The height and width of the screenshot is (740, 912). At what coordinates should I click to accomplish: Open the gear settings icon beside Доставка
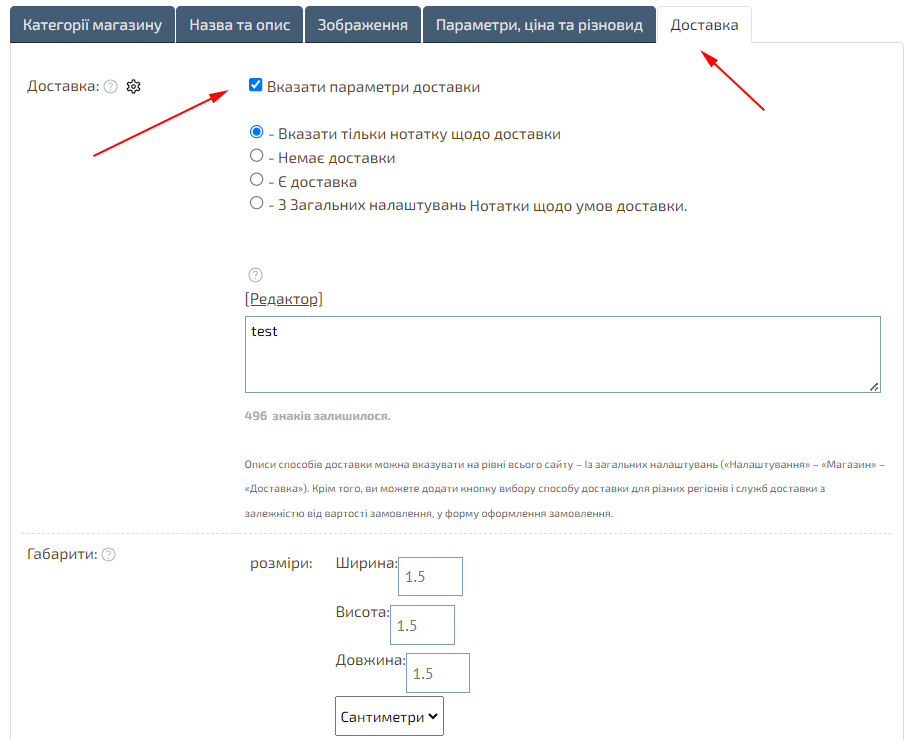point(134,87)
